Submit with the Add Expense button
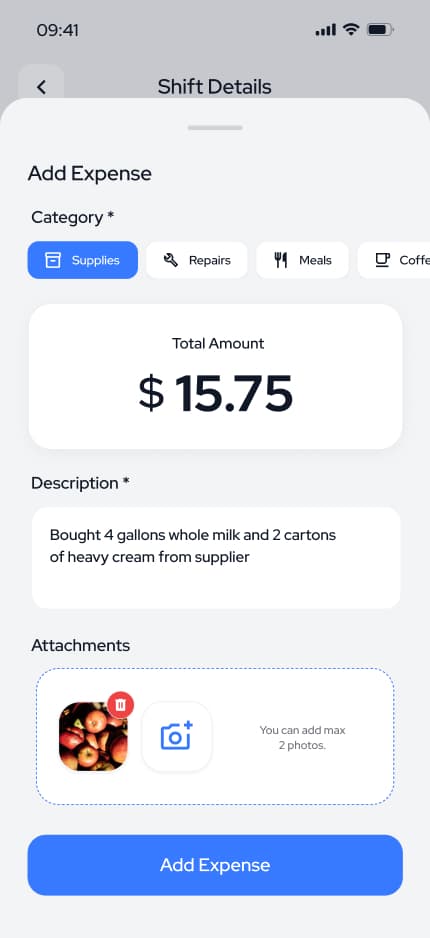 tap(215, 865)
